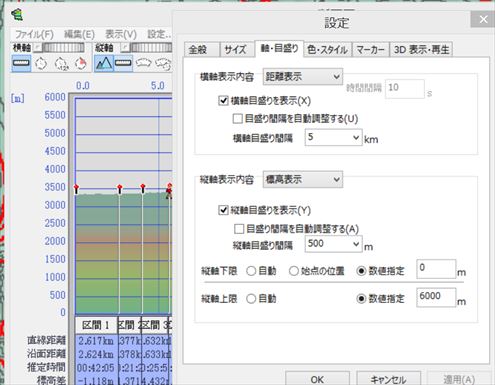Click 縦軸下限 value field showing 0

pos(436,269)
